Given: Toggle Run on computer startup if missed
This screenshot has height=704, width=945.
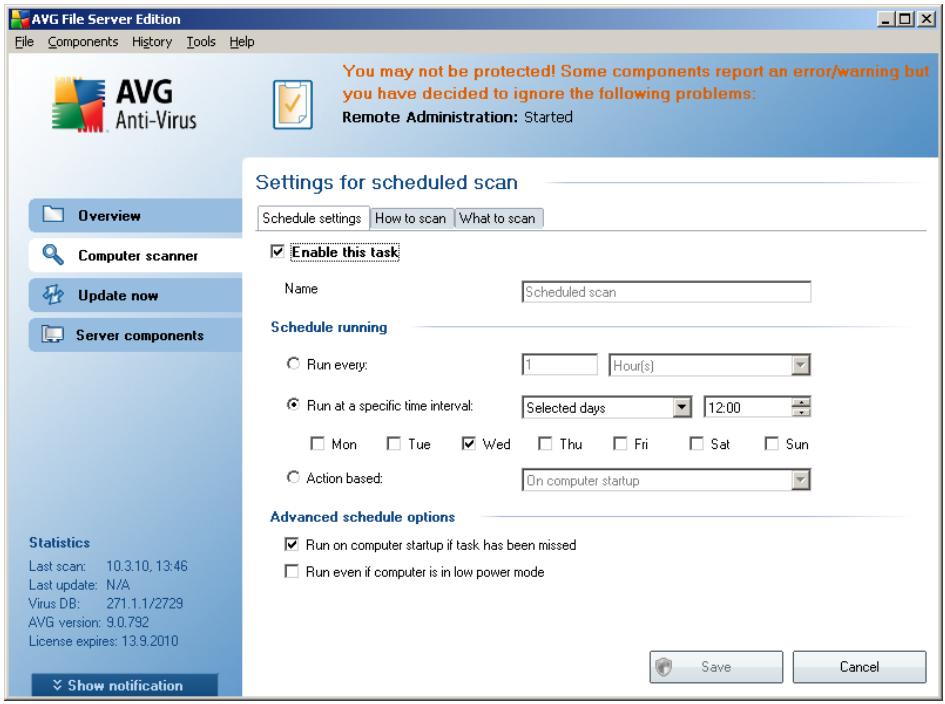Looking at the screenshot, I should click(292, 544).
